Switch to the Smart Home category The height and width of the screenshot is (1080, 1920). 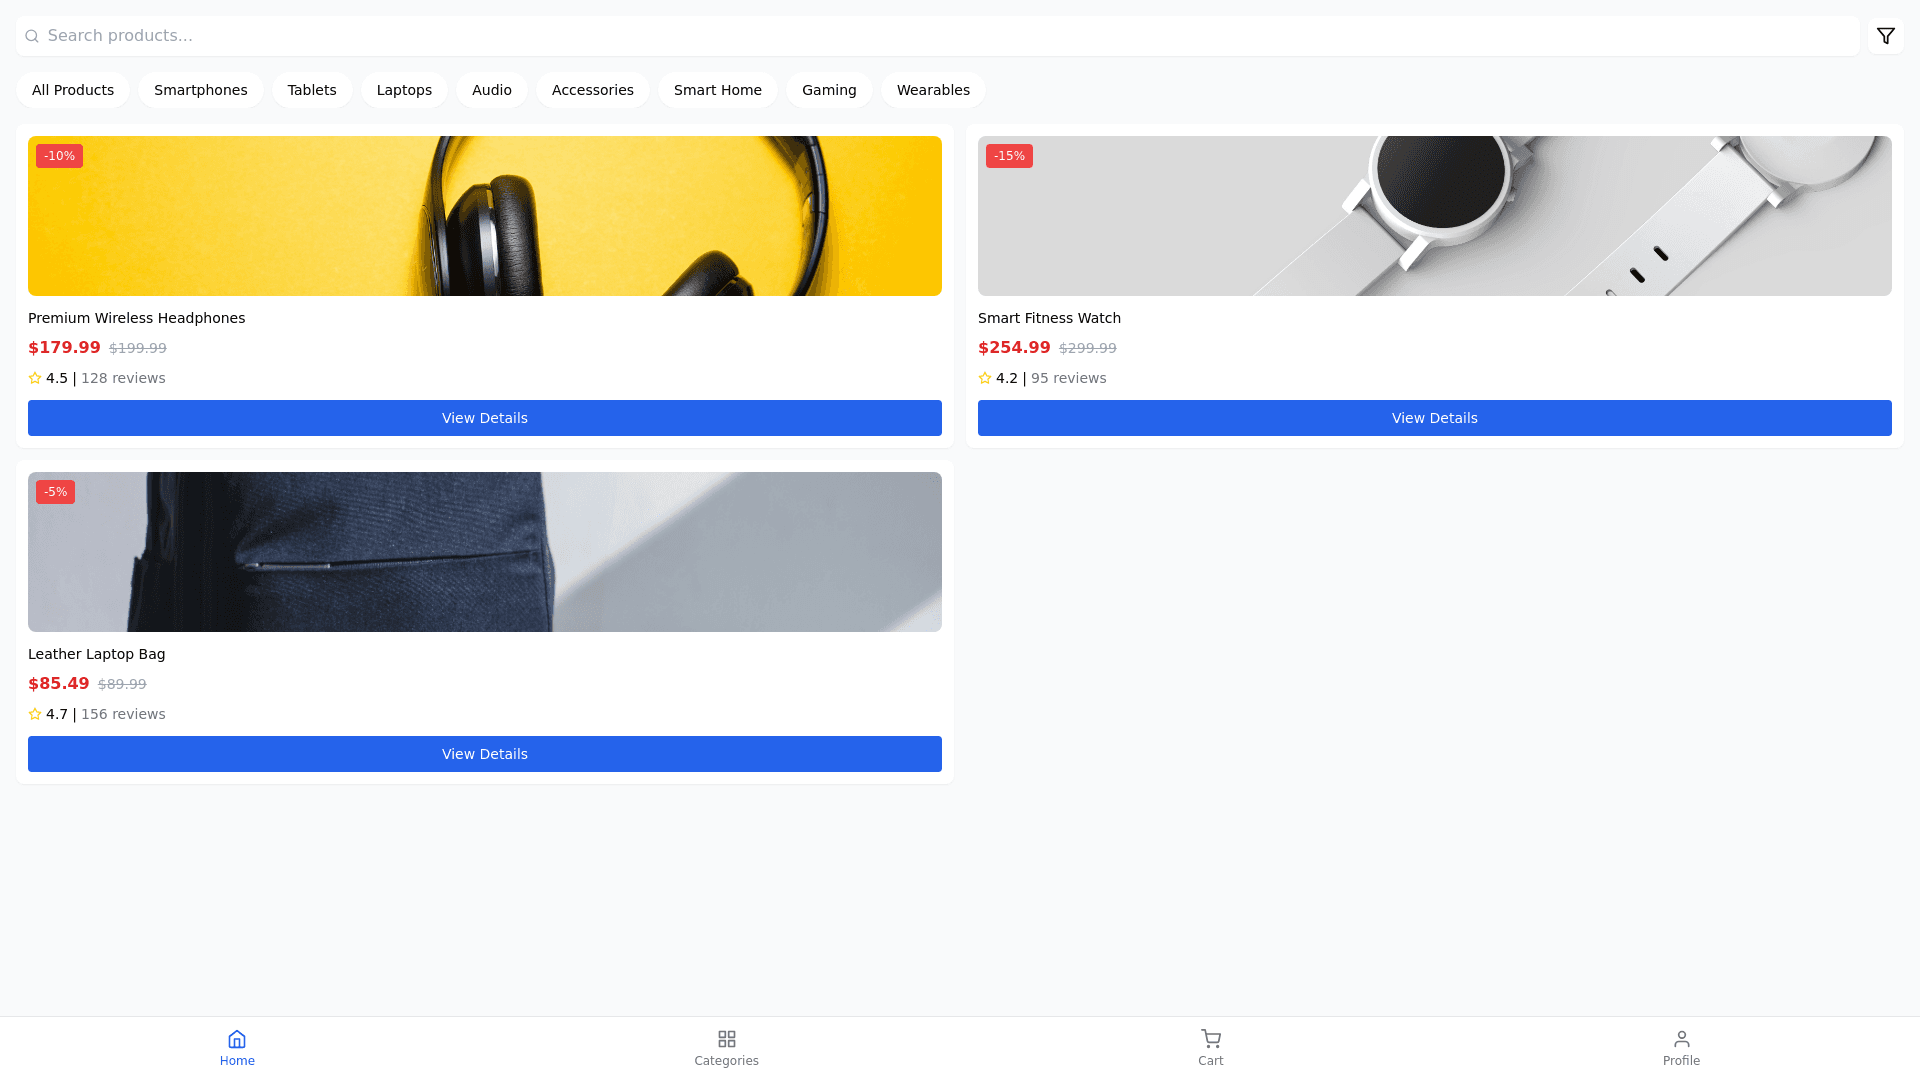tap(717, 90)
